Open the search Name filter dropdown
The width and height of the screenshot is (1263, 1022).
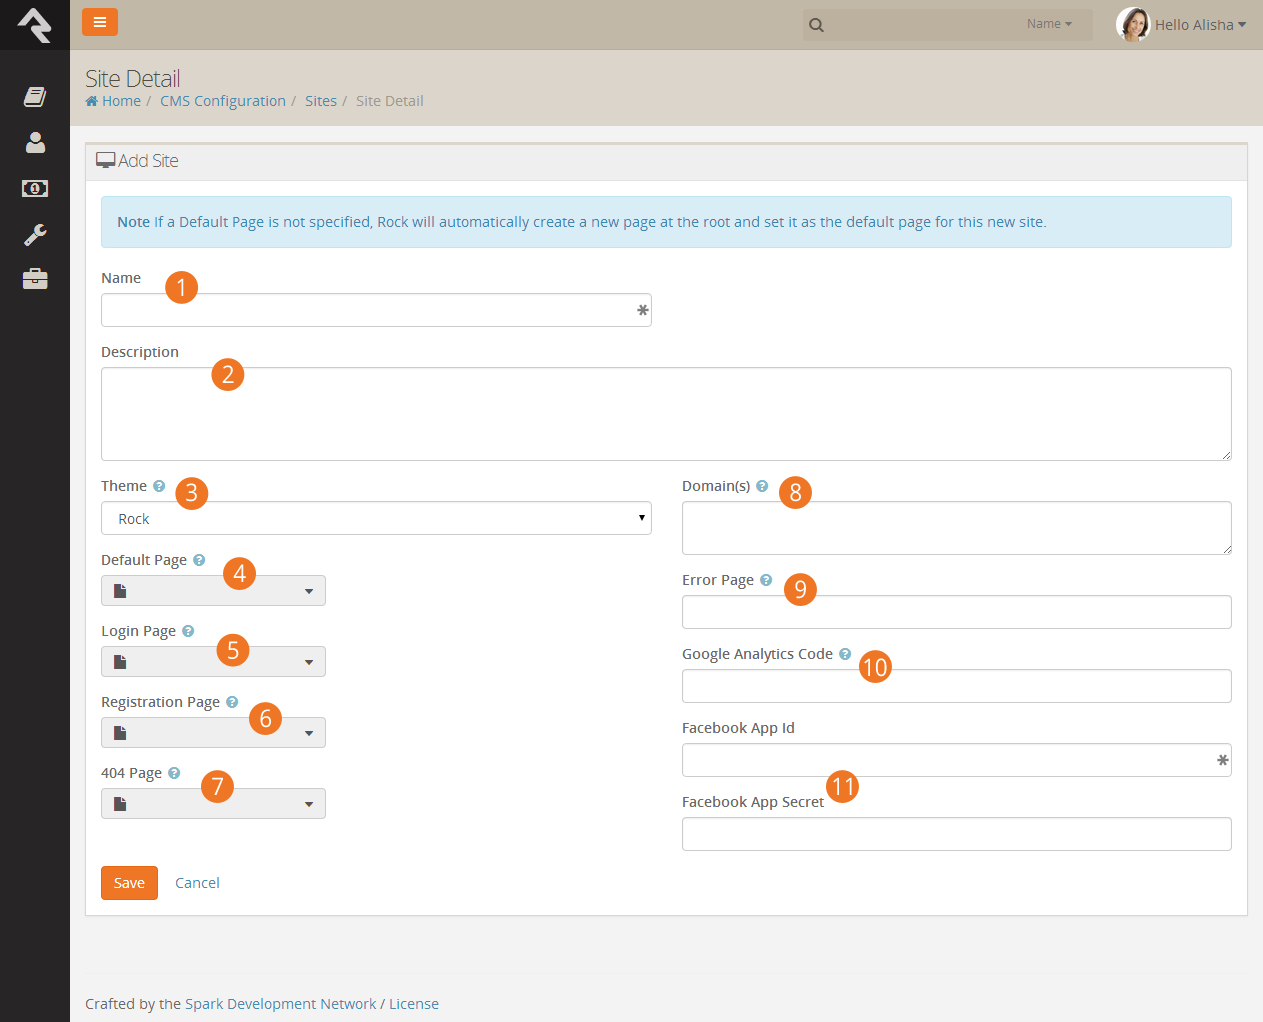(x=1049, y=24)
